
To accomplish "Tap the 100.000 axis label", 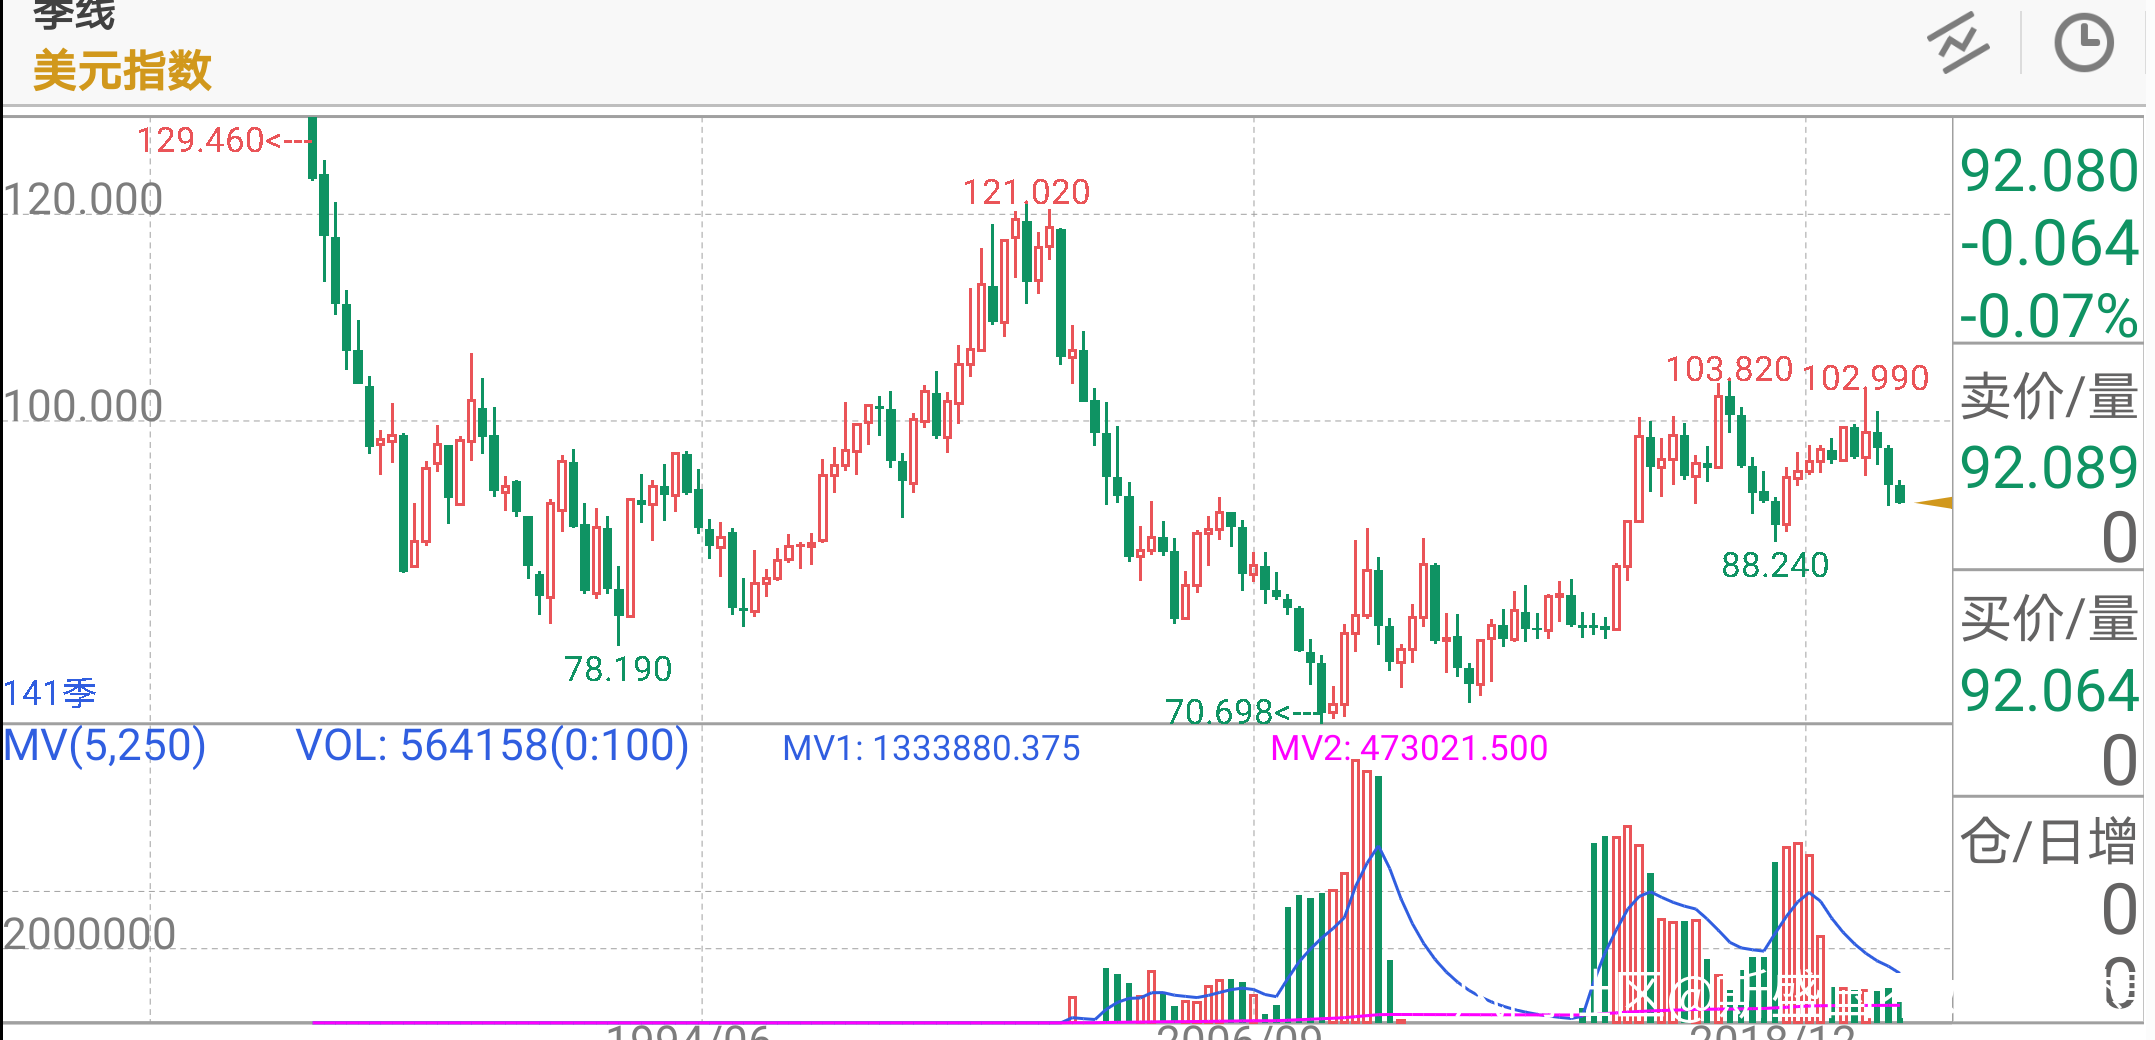I will coord(82,406).
